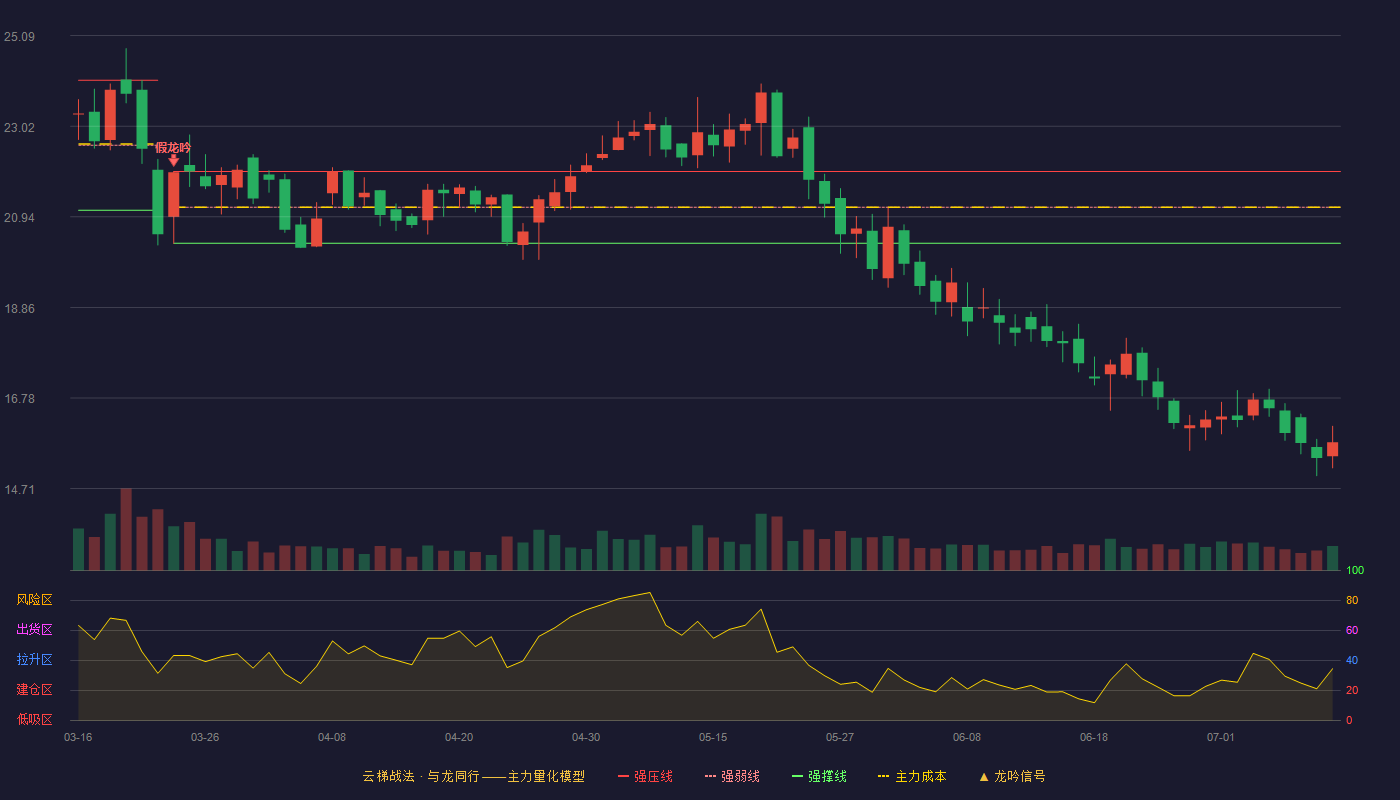Click the 03-26 date axis label
Image resolution: width=1400 pixels, height=800 pixels.
coord(205,737)
